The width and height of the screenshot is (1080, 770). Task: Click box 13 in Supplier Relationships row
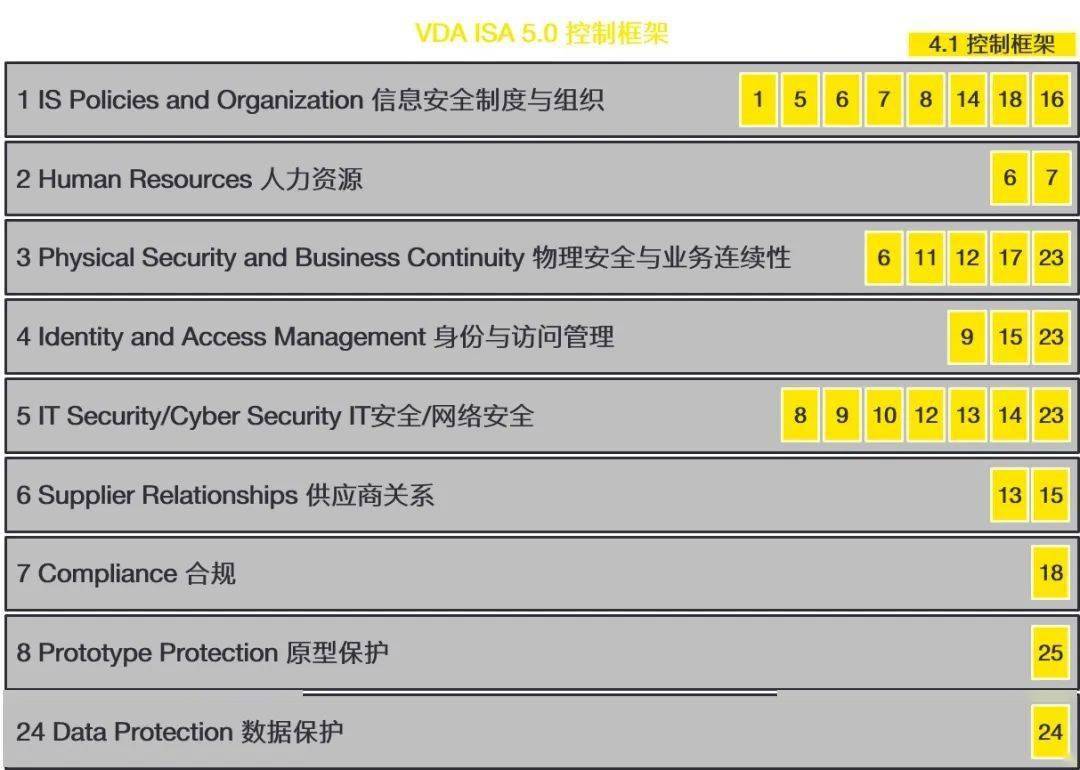(1010, 494)
